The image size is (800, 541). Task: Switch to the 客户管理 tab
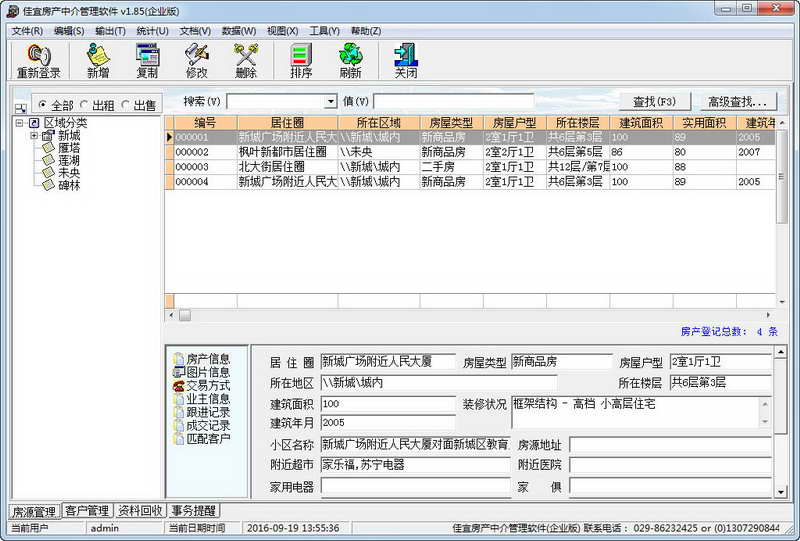[87, 510]
